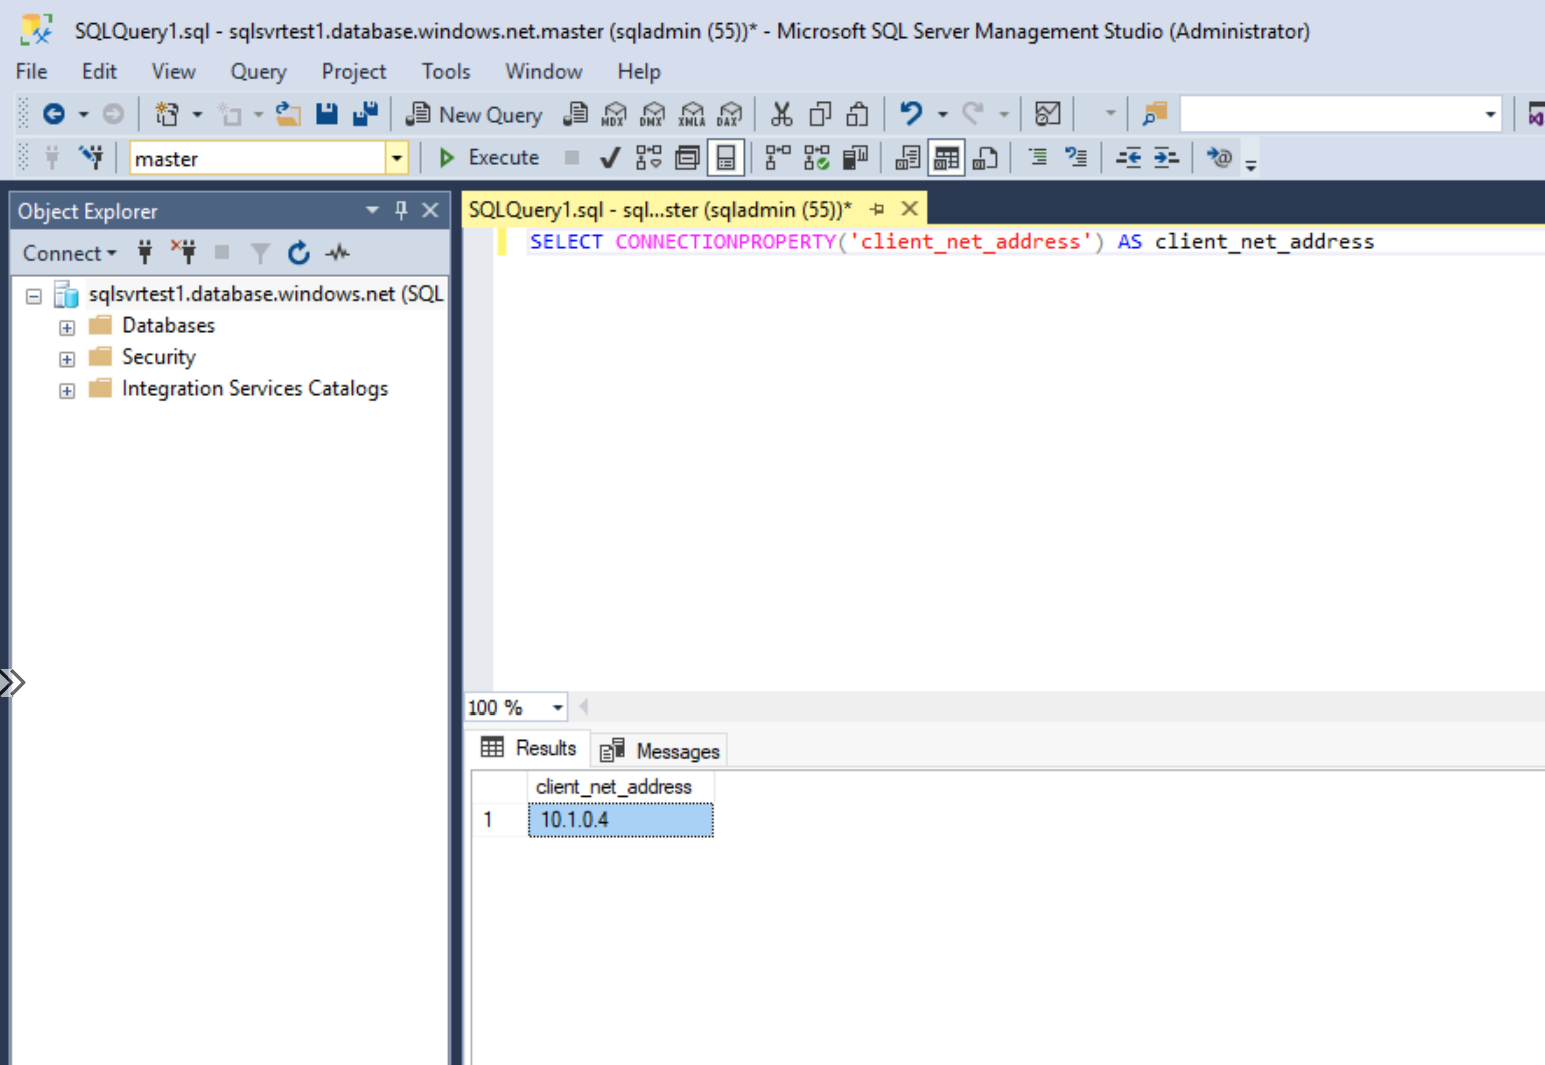
Task: Open the File menu
Action: tap(32, 72)
